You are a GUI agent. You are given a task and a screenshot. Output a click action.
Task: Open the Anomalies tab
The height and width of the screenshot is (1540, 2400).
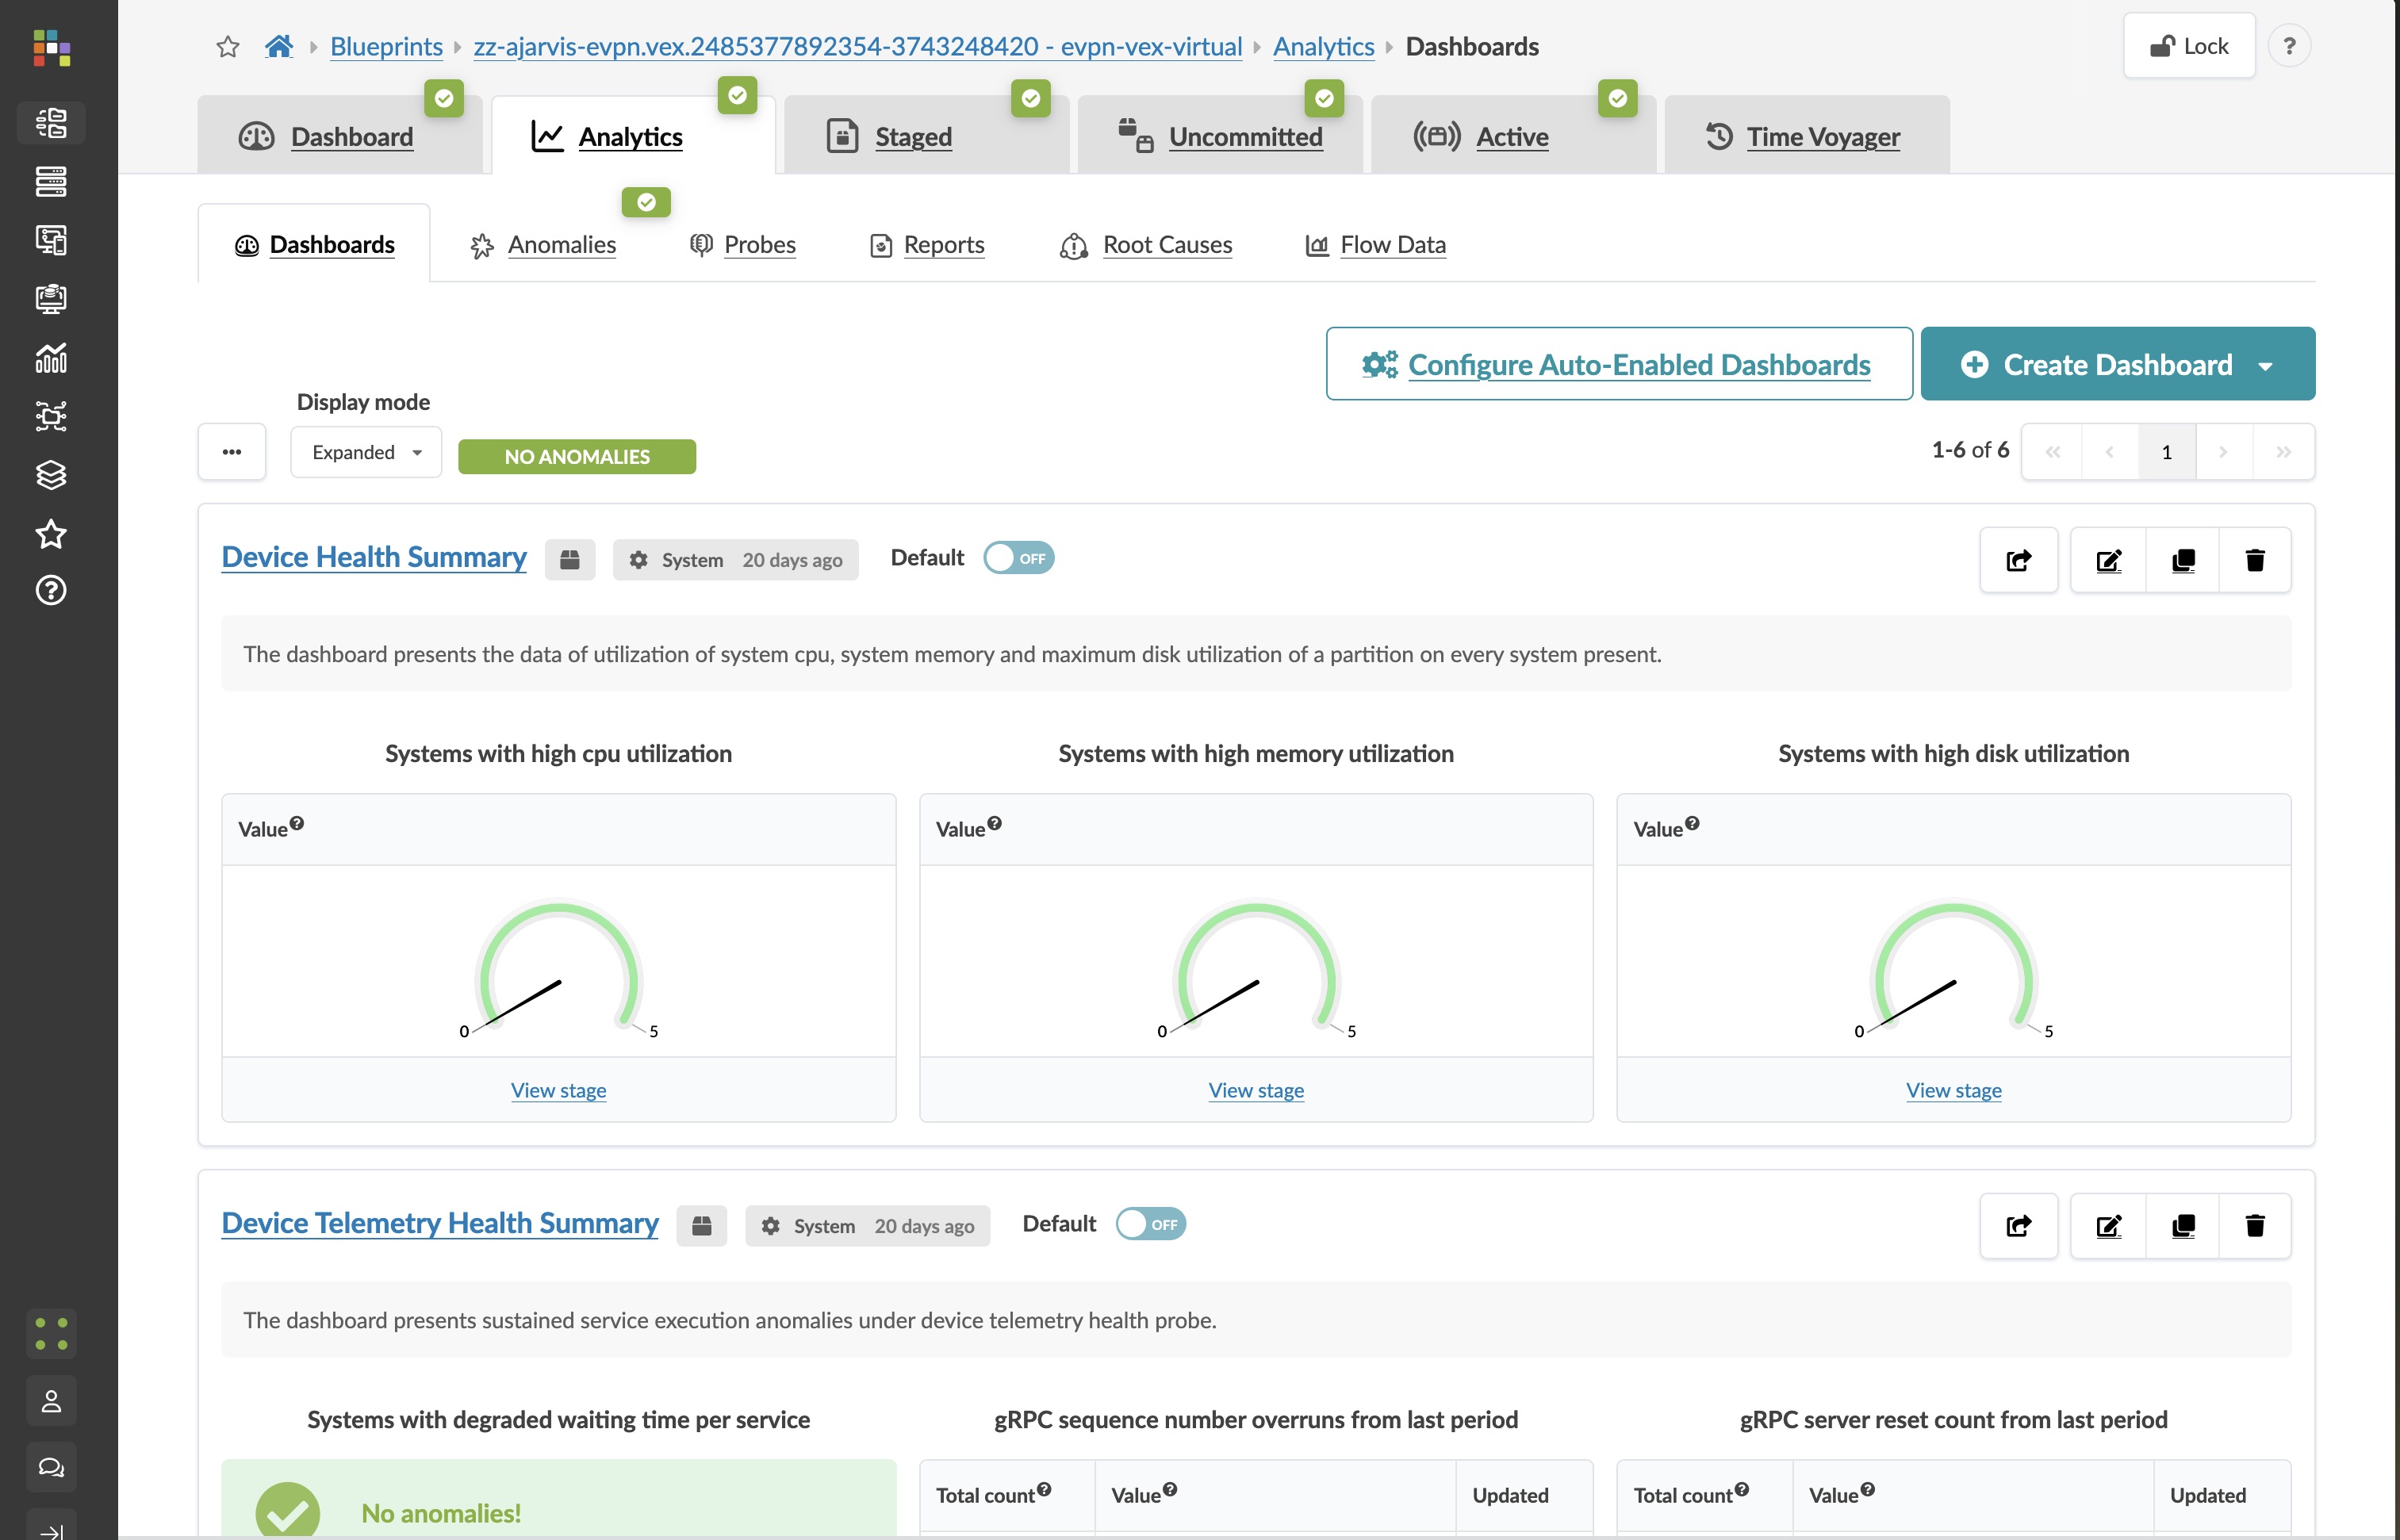(561, 244)
